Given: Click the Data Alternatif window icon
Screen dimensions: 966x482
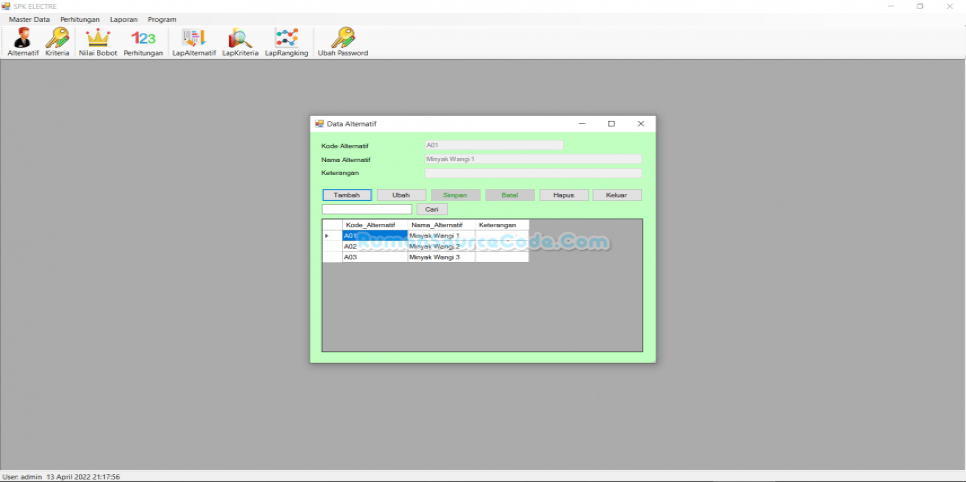Looking at the screenshot, I should click(x=319, y=124).
